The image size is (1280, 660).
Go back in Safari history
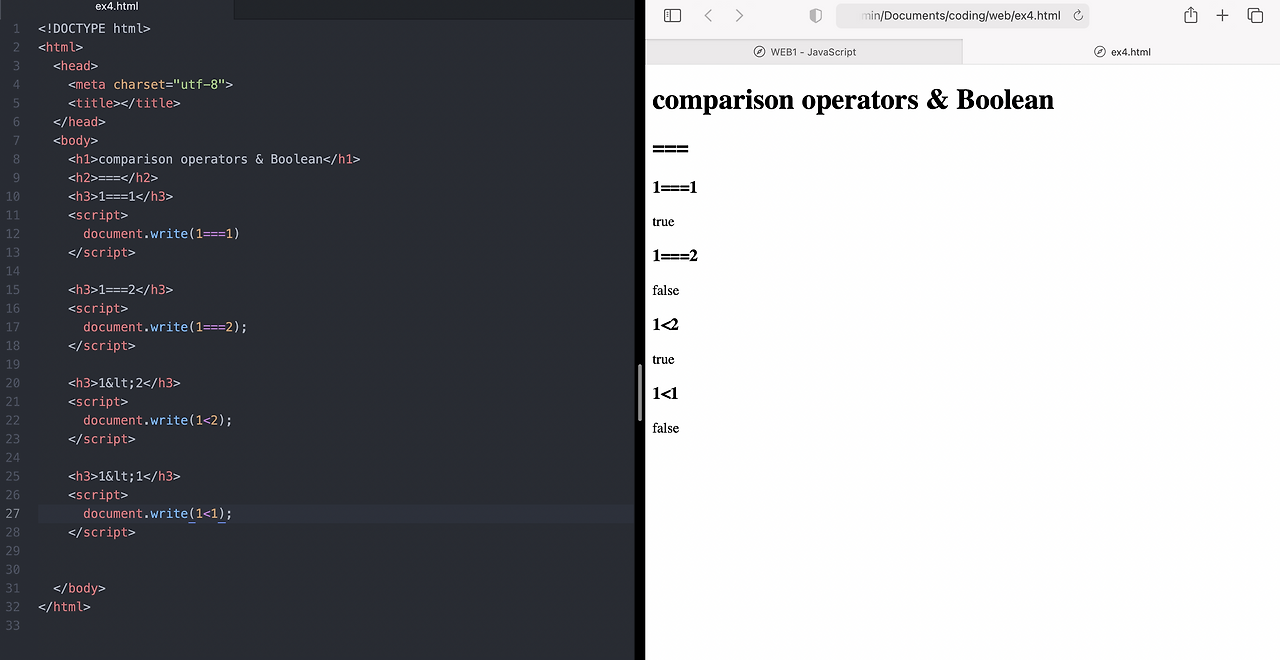pyautogui.click(x=708, y=15)
